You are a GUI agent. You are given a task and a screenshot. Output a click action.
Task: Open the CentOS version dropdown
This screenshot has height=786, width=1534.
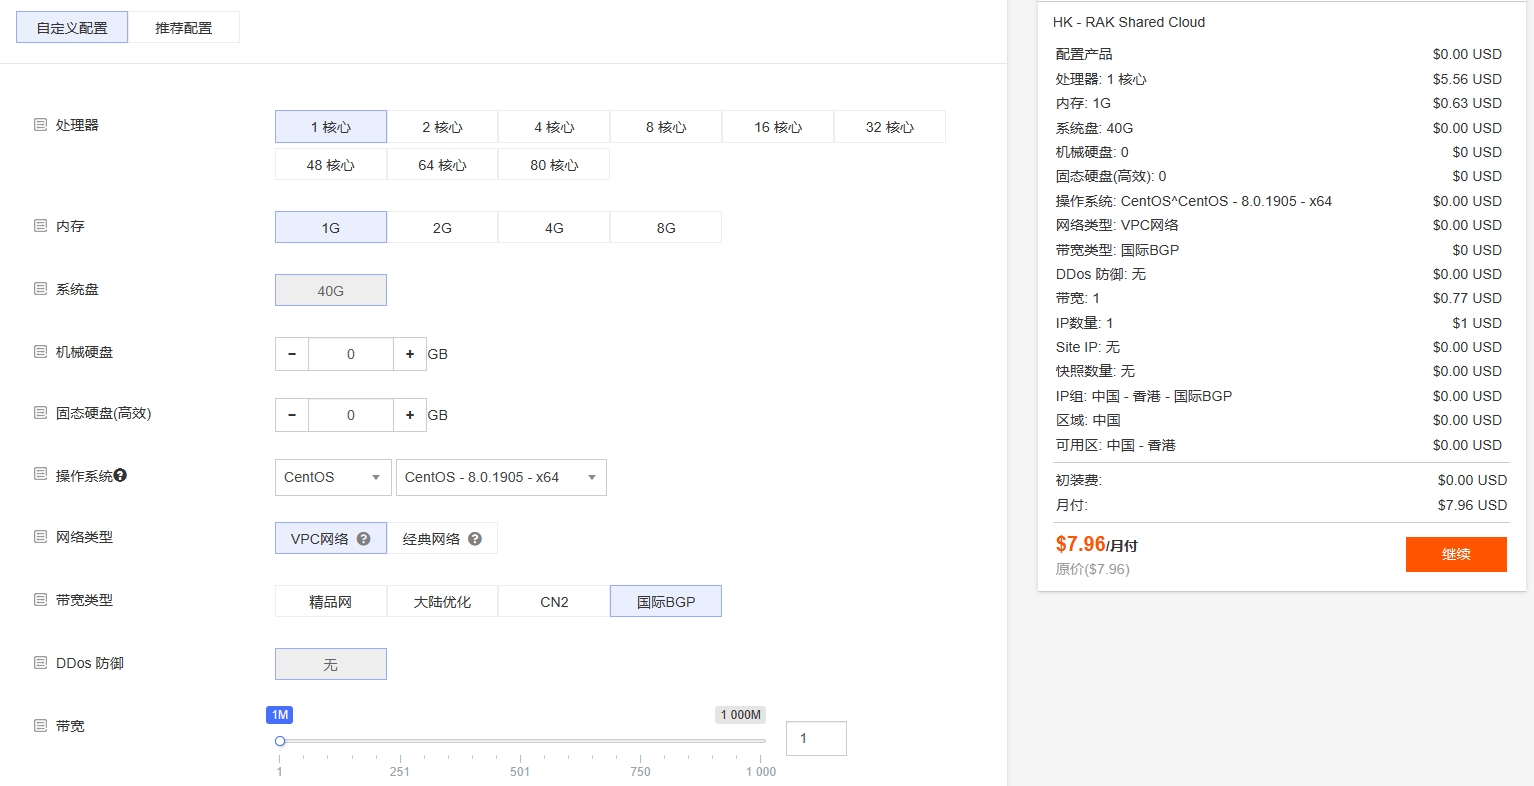[x=501, y=477]
